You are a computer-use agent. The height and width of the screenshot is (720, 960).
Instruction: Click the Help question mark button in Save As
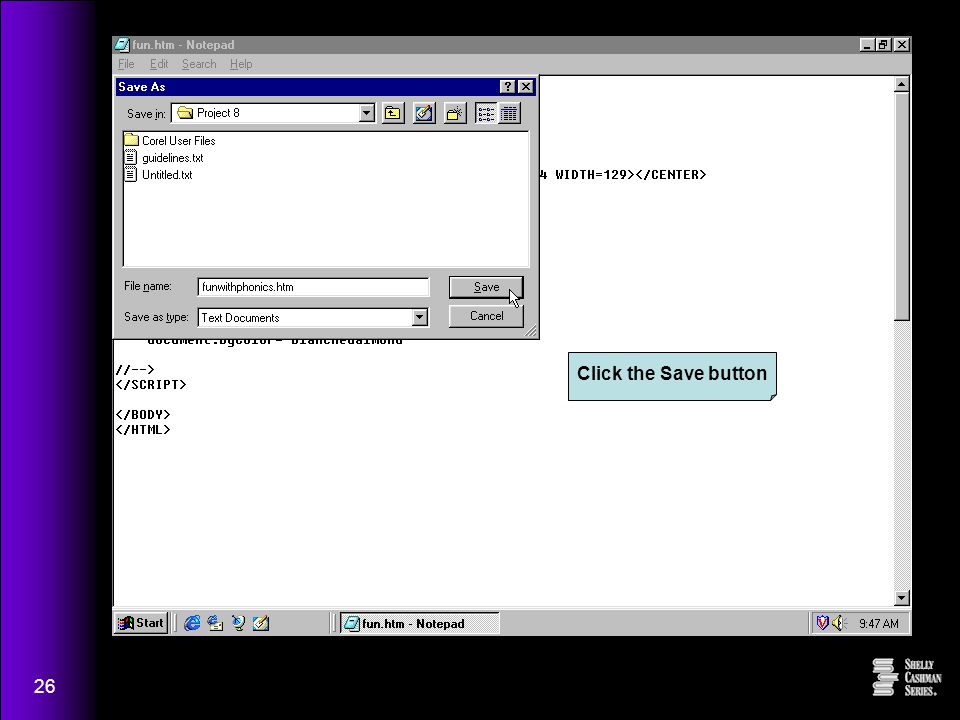click(x=508, y=87)
